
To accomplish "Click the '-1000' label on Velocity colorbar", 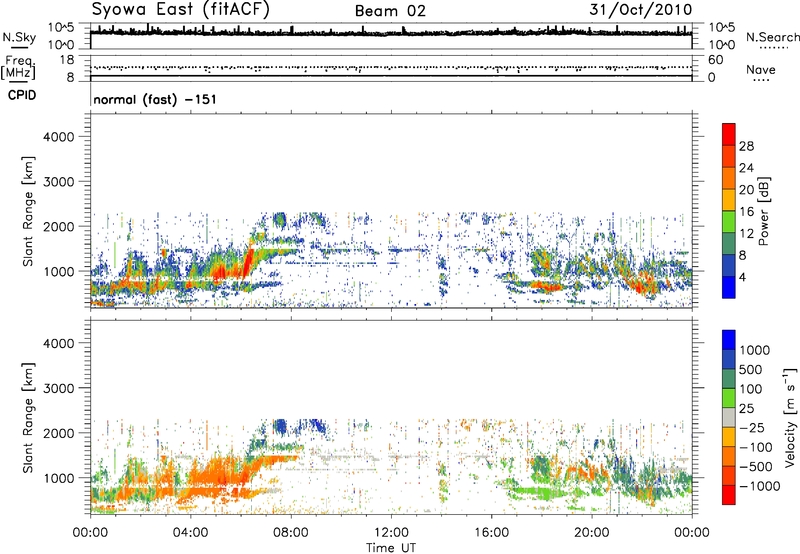I will (760, 486).
